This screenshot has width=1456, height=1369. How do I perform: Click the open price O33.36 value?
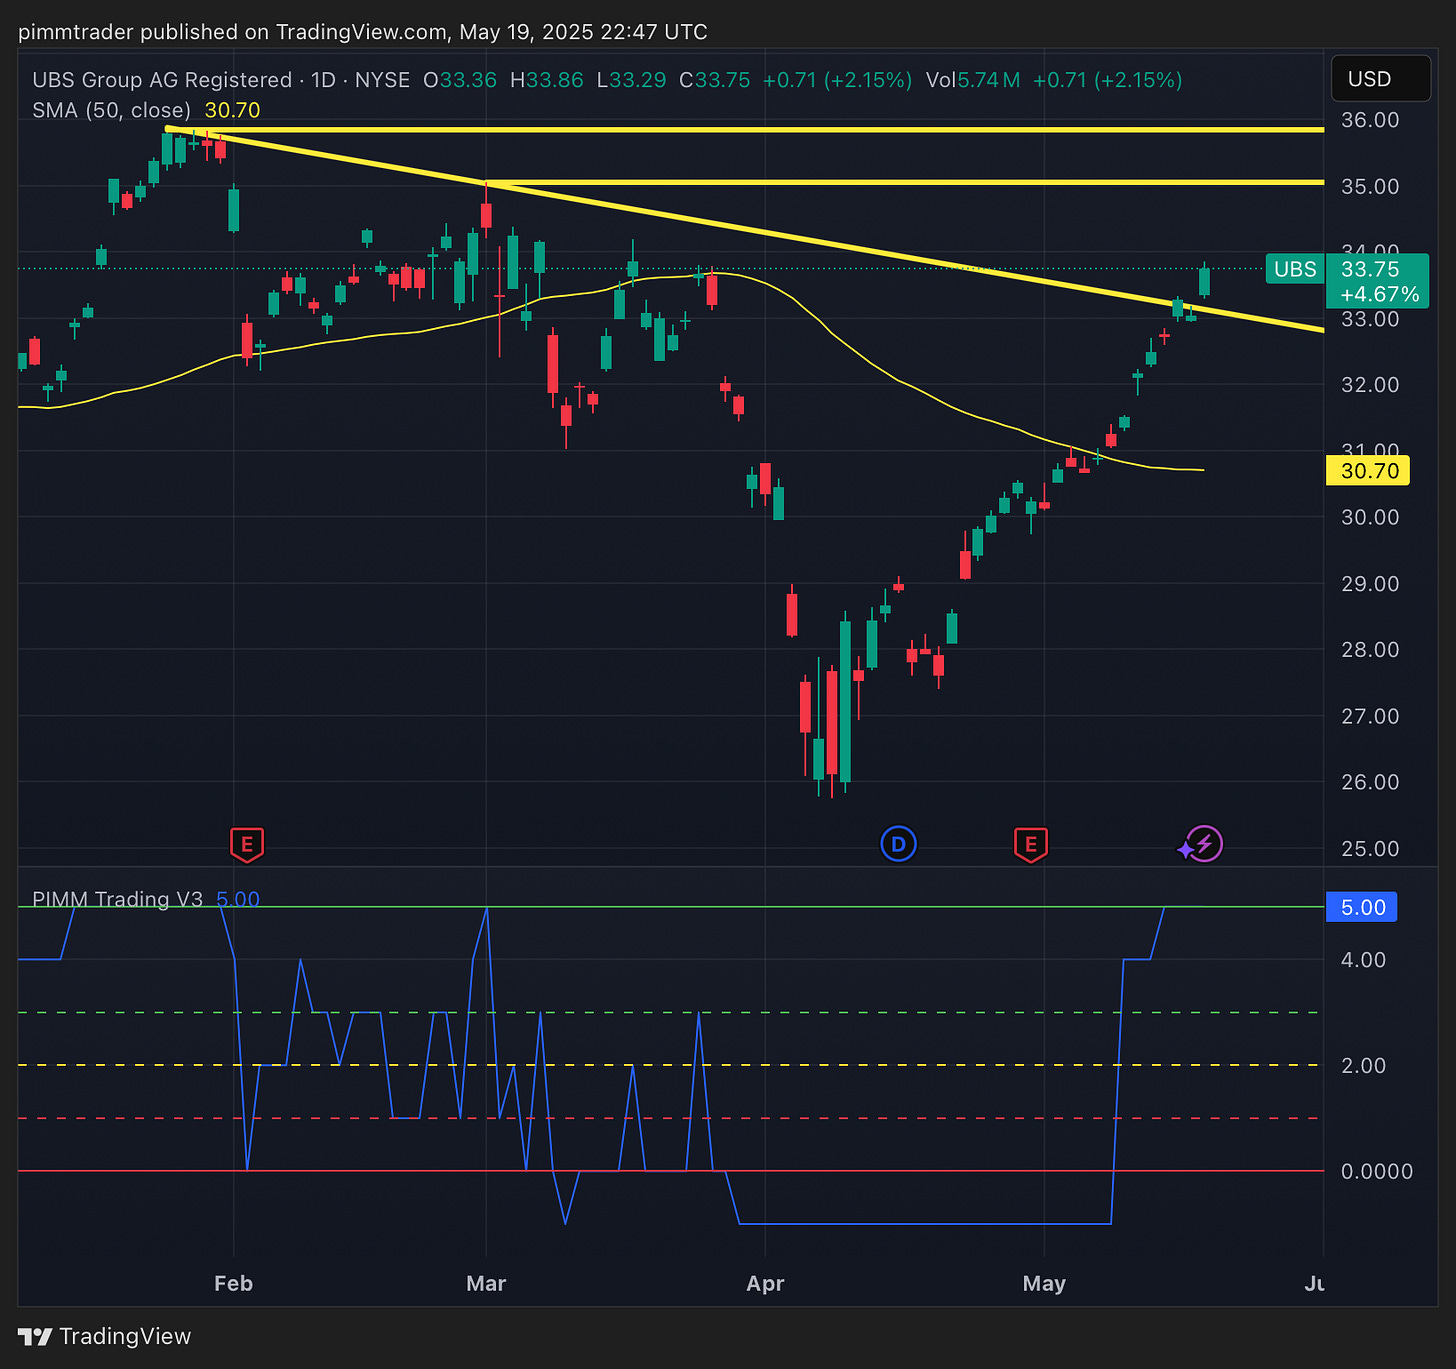point(460,80)
